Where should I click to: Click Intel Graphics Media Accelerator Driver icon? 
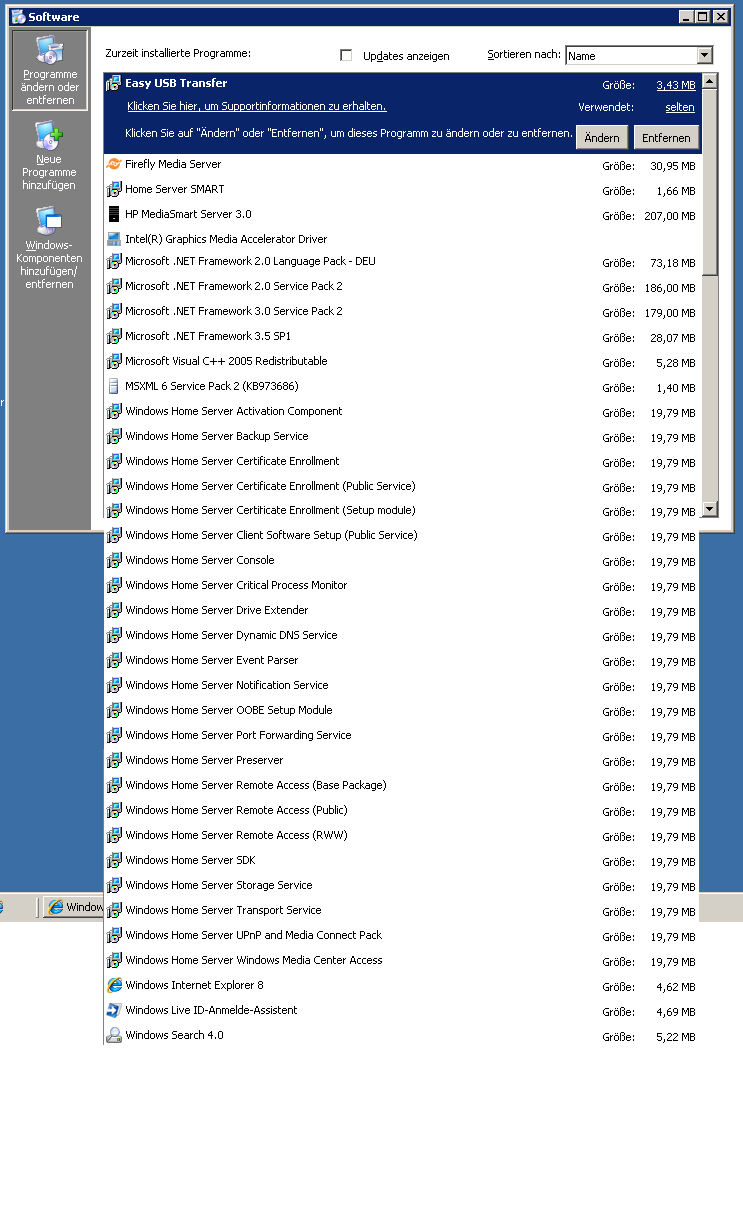[114, 239]
